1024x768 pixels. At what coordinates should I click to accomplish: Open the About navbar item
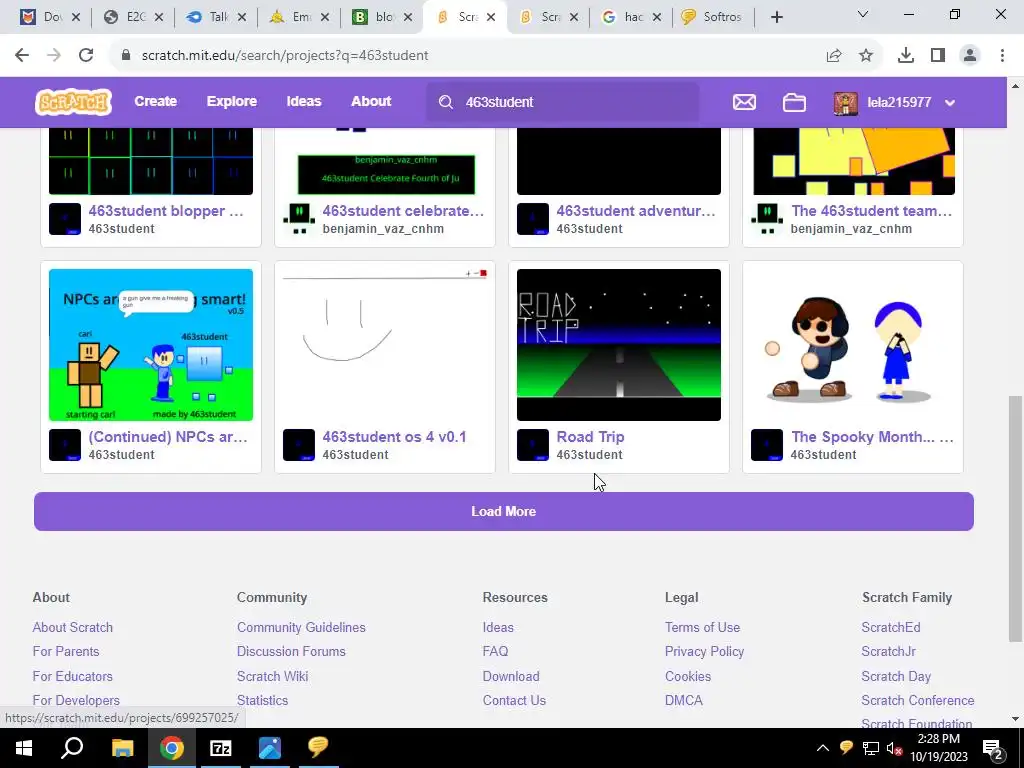coord(371,101)
